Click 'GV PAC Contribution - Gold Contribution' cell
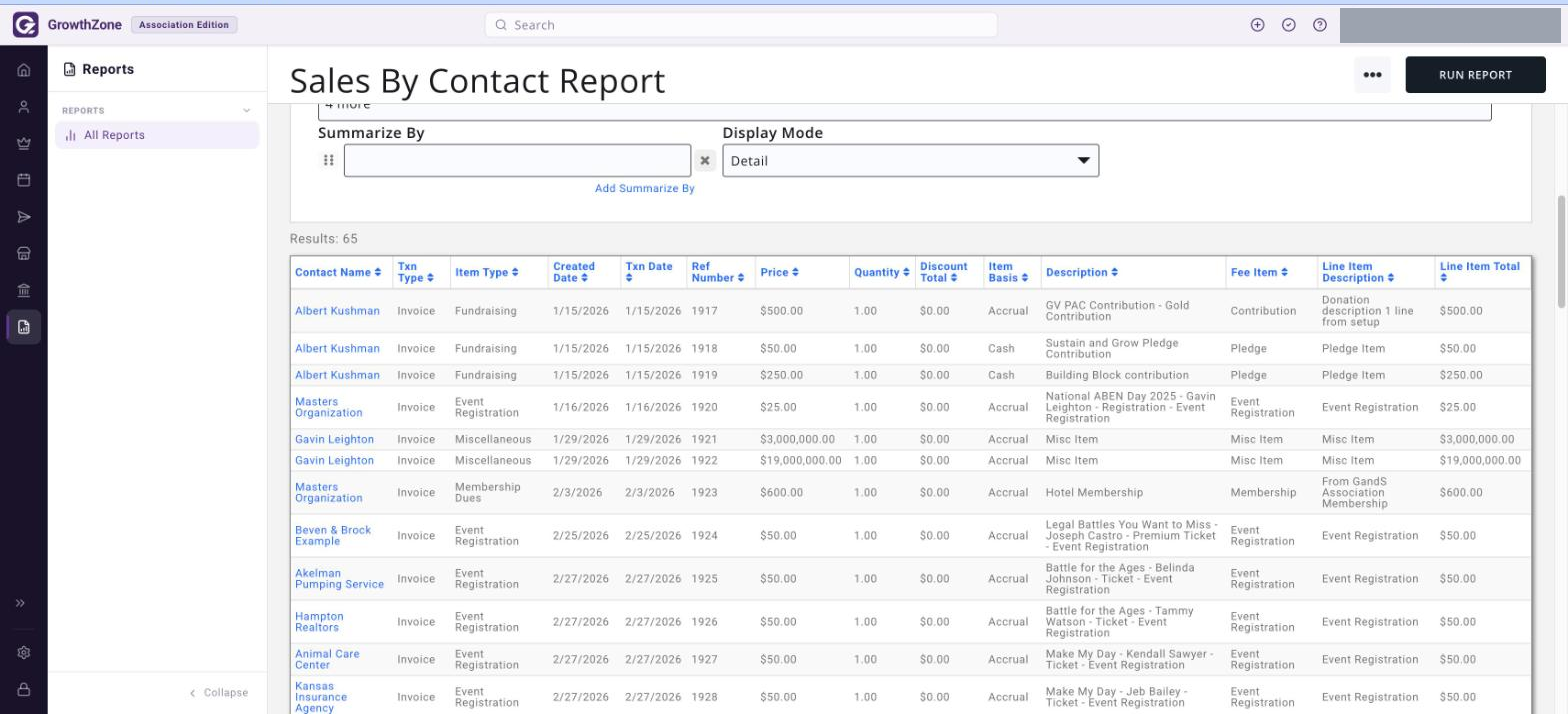The width and height of the screenshot is (1568, 714). [1117, 311]
